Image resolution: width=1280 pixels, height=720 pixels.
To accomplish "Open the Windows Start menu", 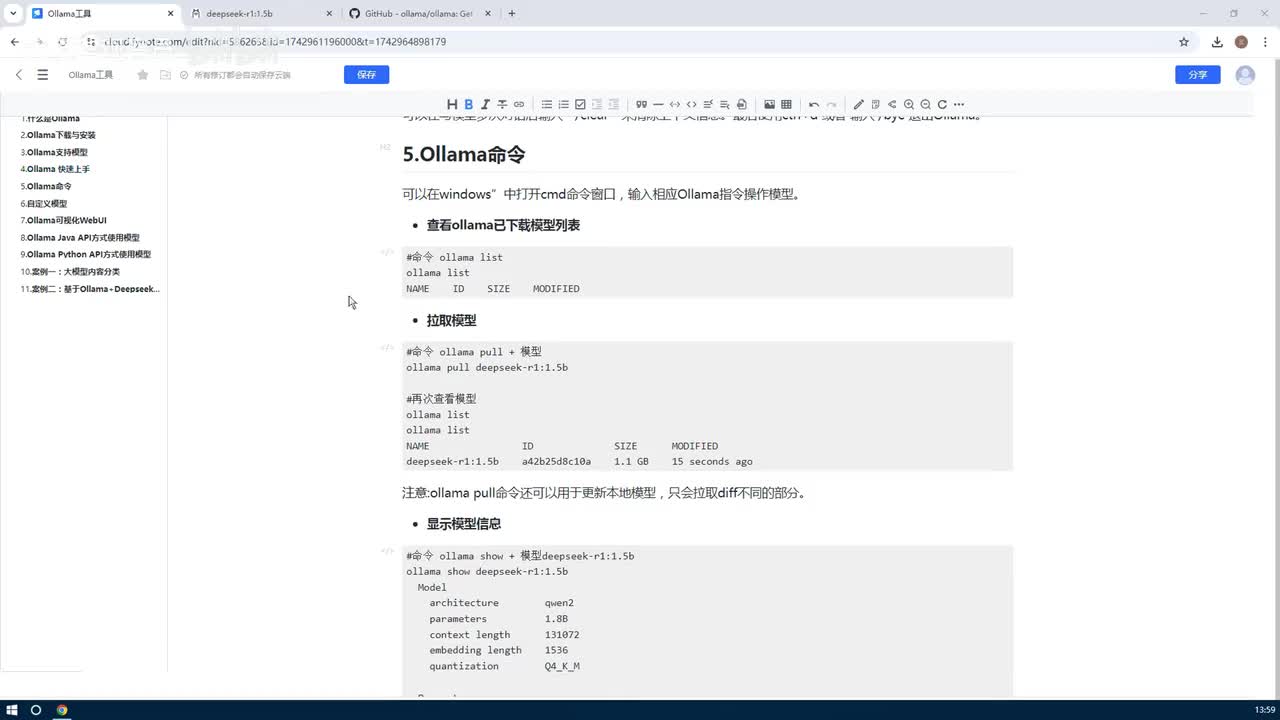I will (x=11, y=710).
